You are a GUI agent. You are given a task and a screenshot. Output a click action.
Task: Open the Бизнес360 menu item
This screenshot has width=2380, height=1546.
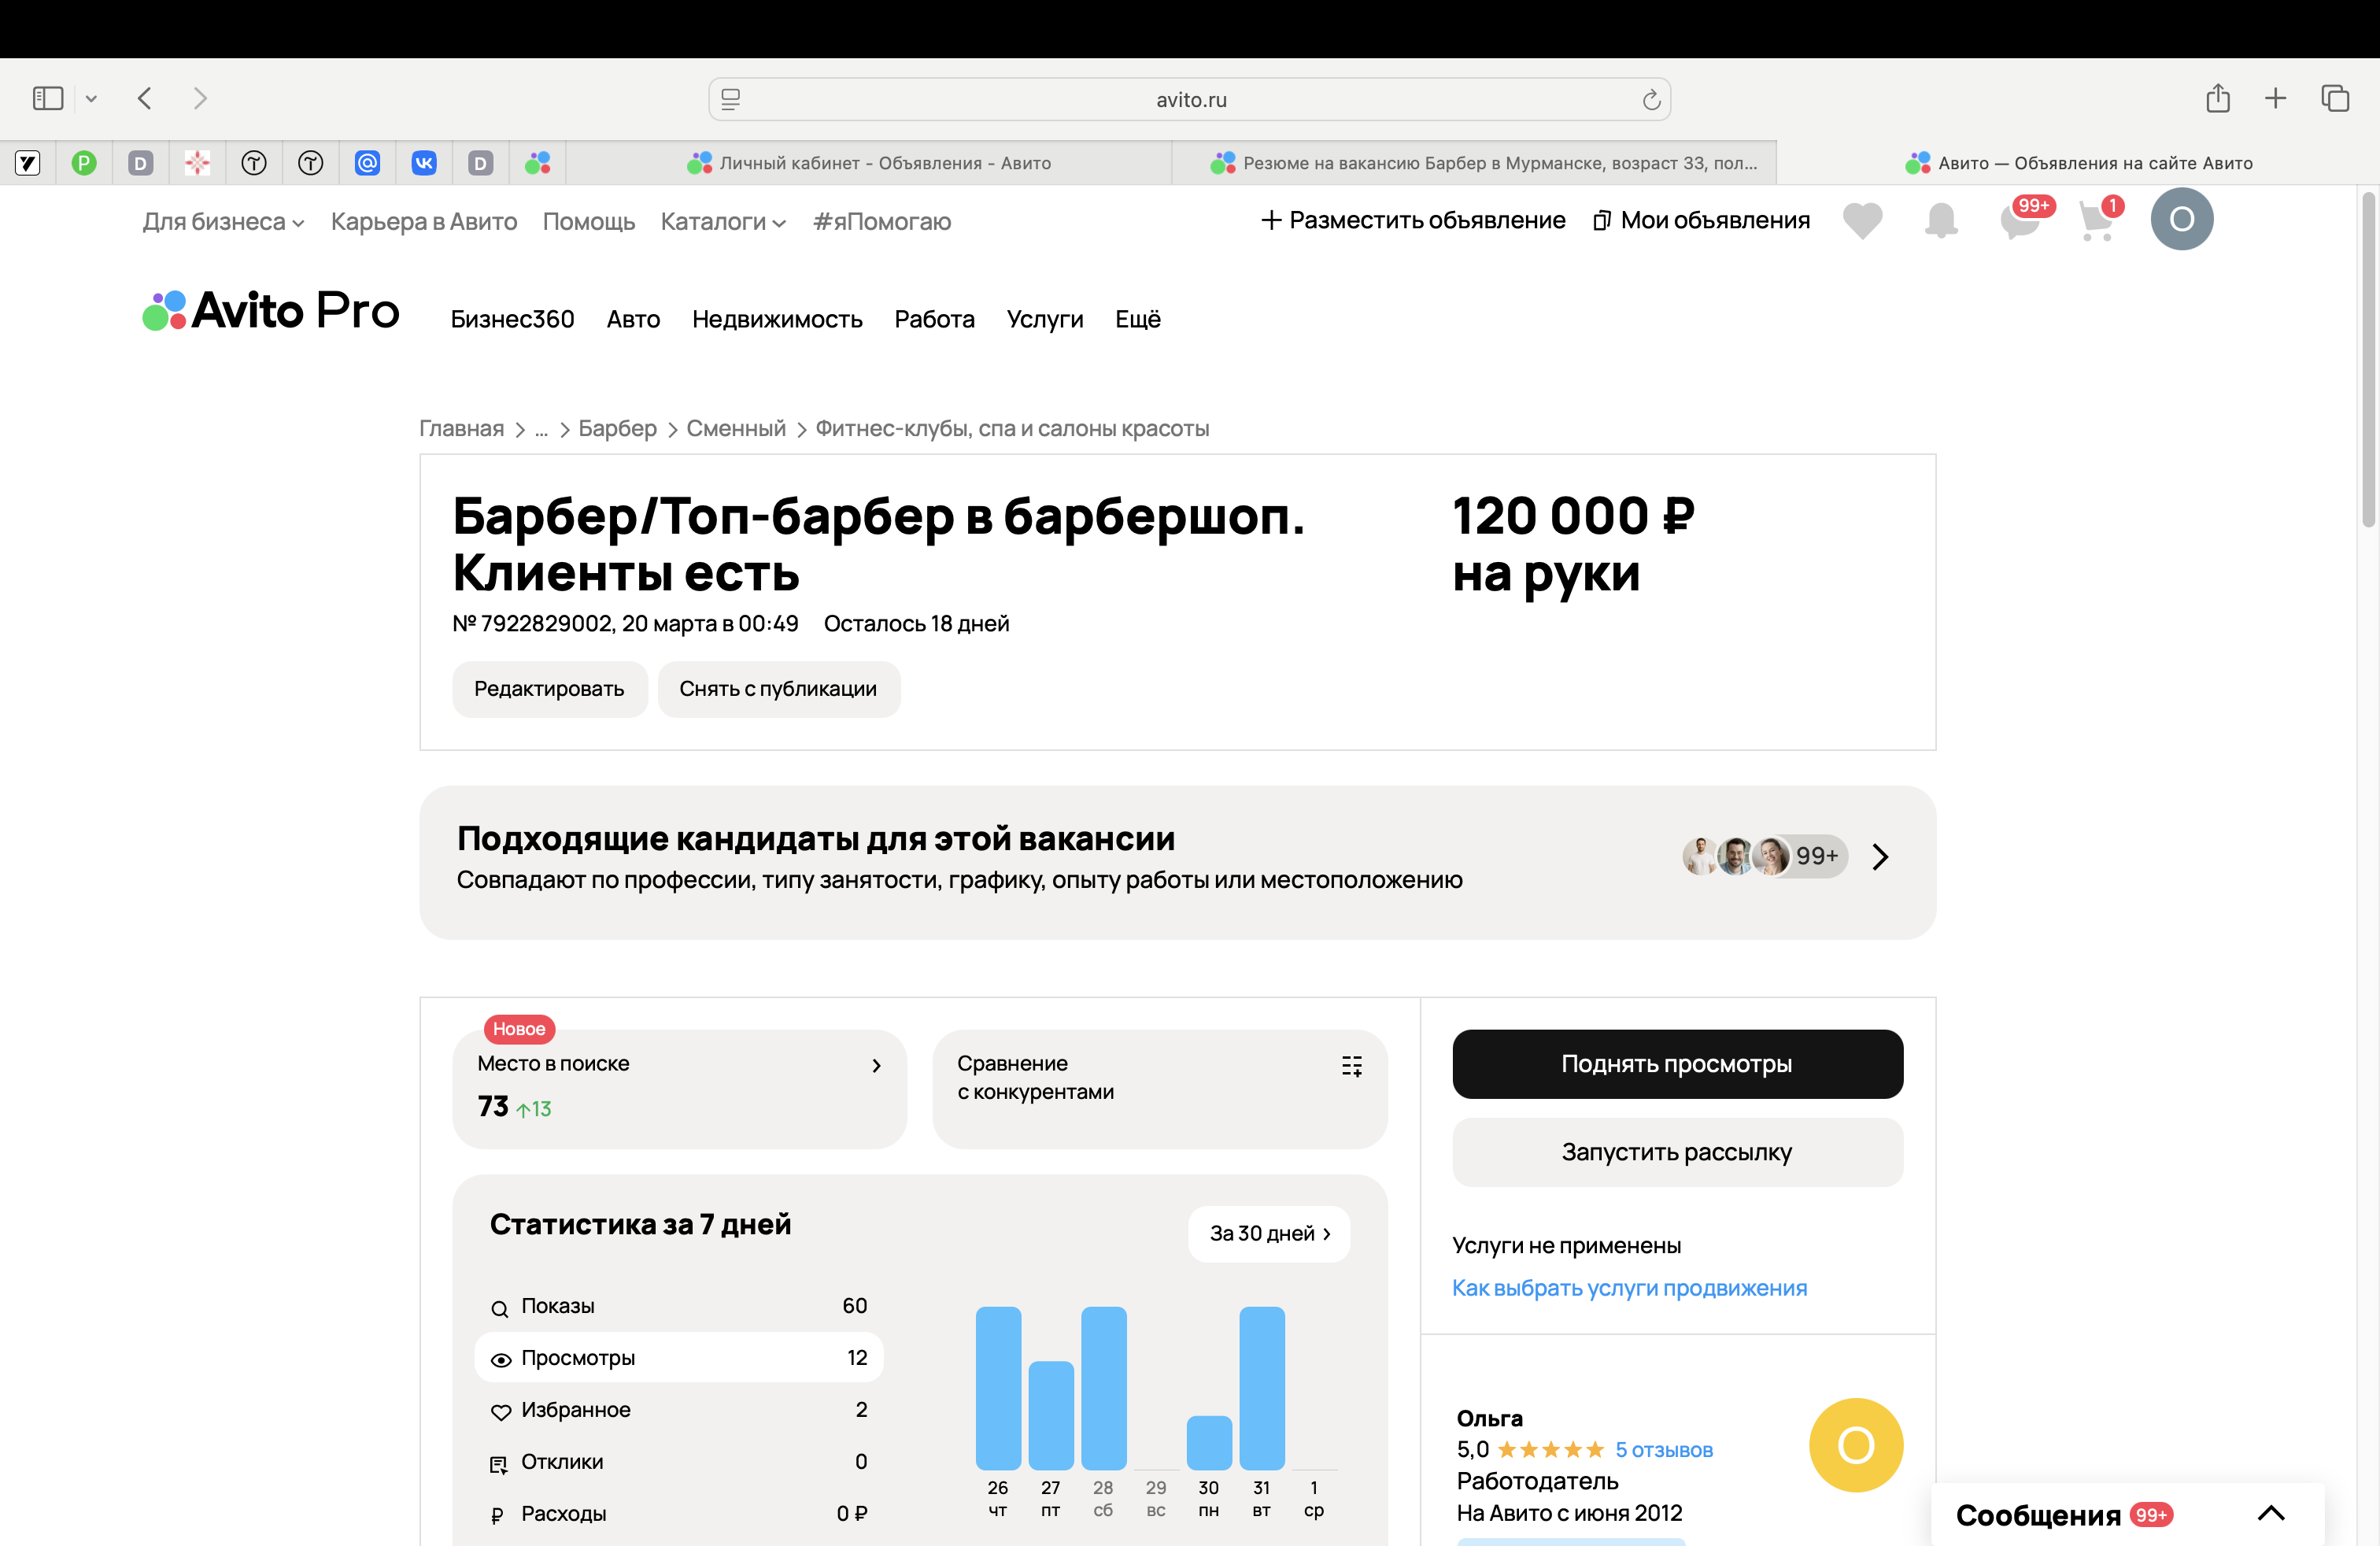[512, 319]
